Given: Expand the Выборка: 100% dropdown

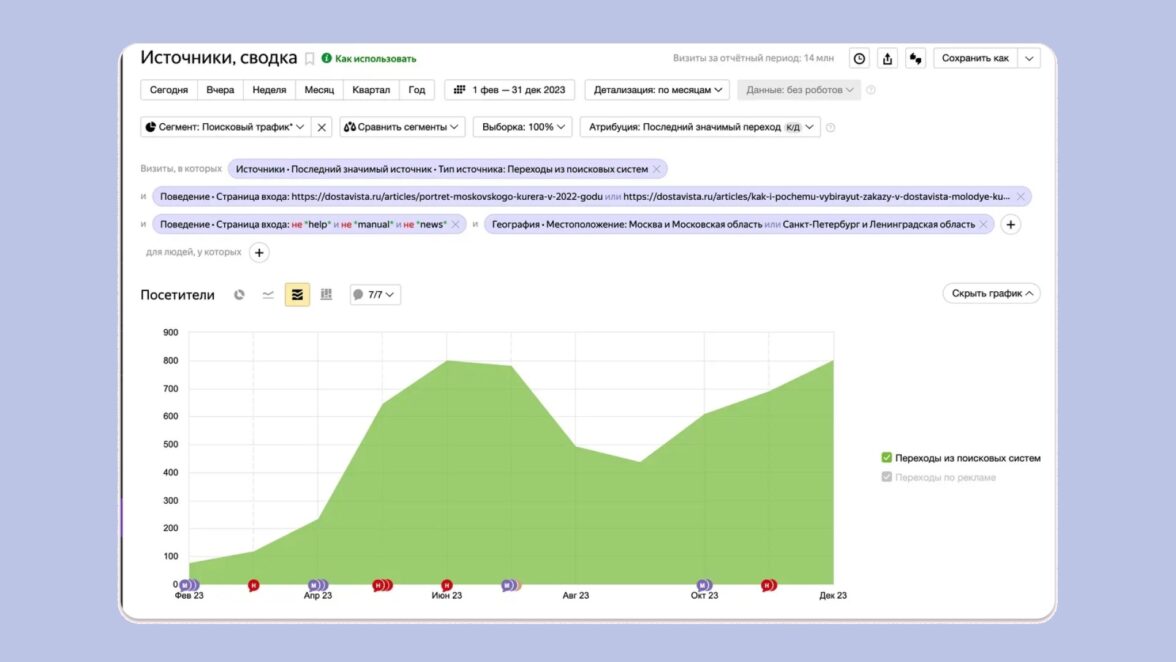Looking at the screenshot, I should click(x=523, y=127).
